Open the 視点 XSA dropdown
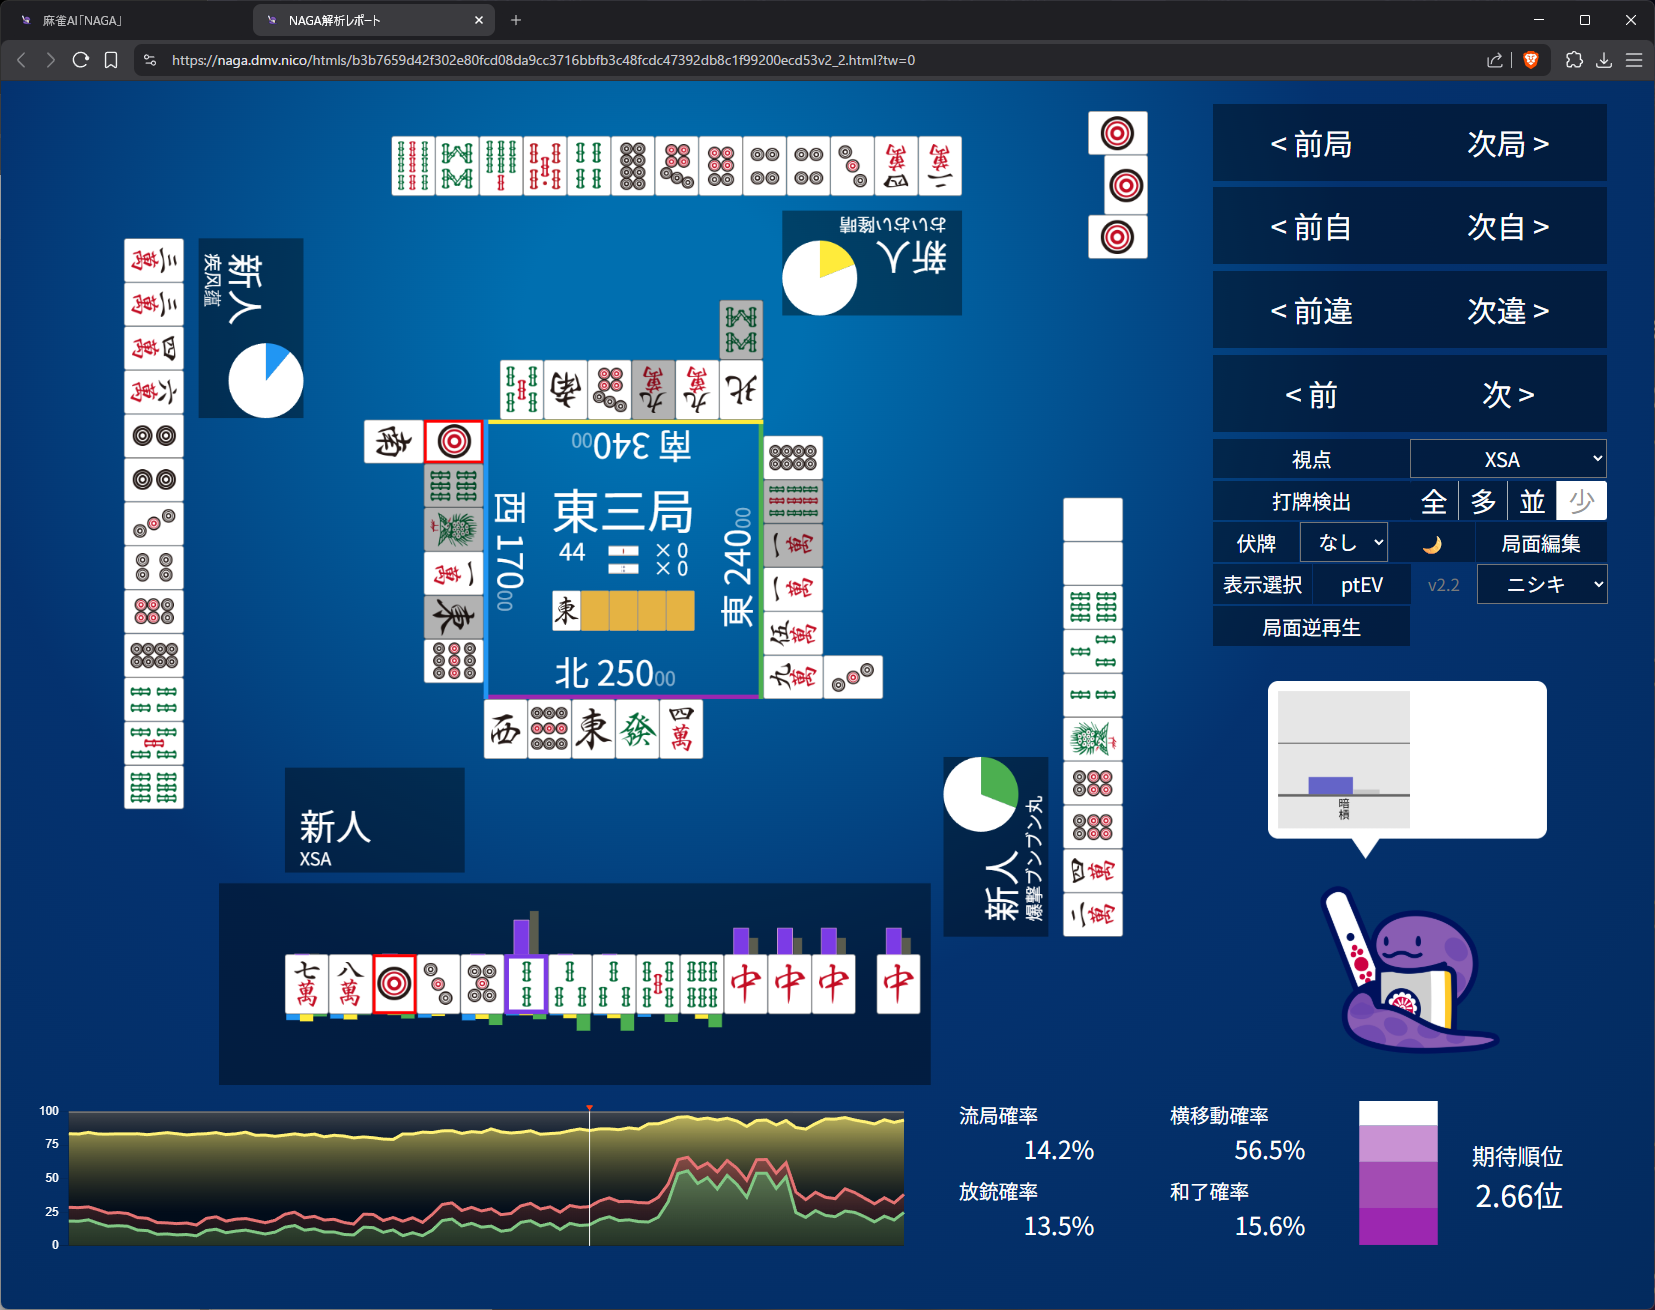Screen dimensions: 1655x1310 [1508, 460]
